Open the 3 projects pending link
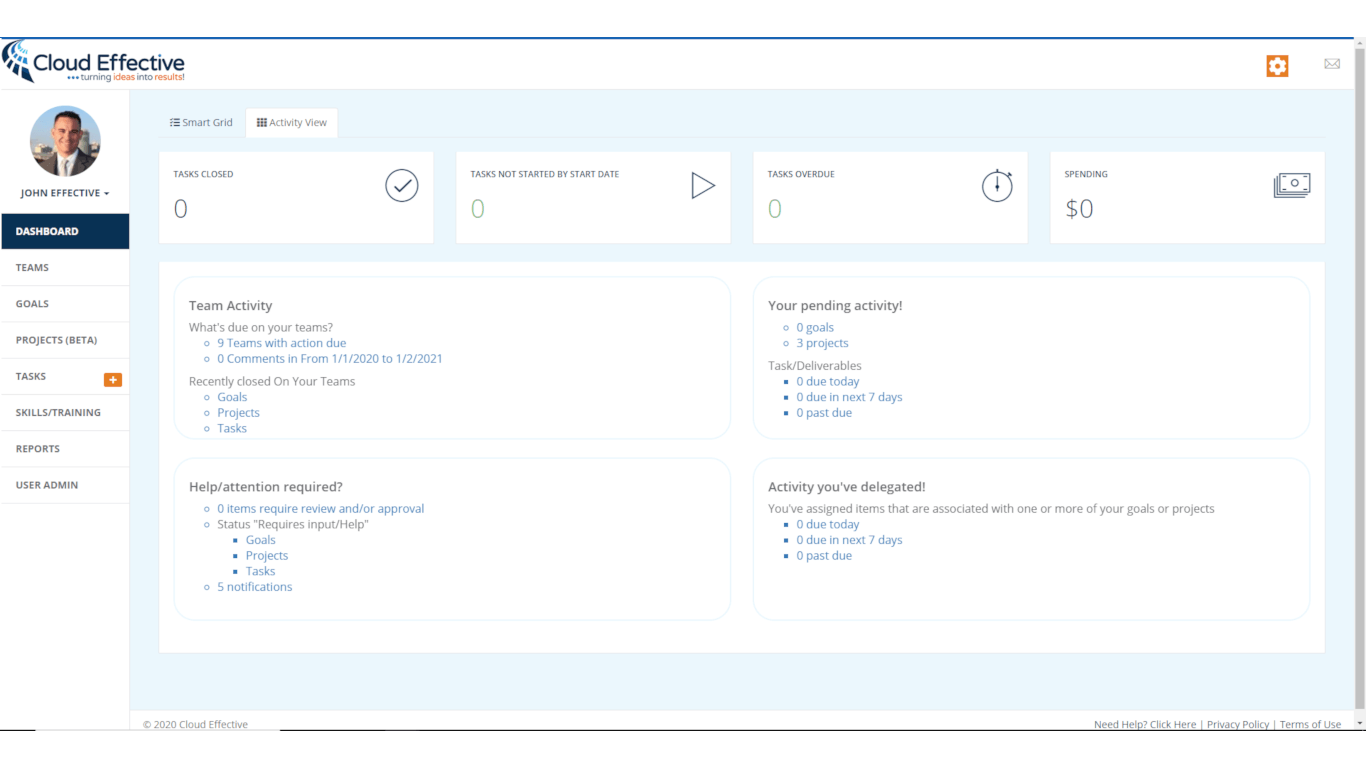 point(822,343)
